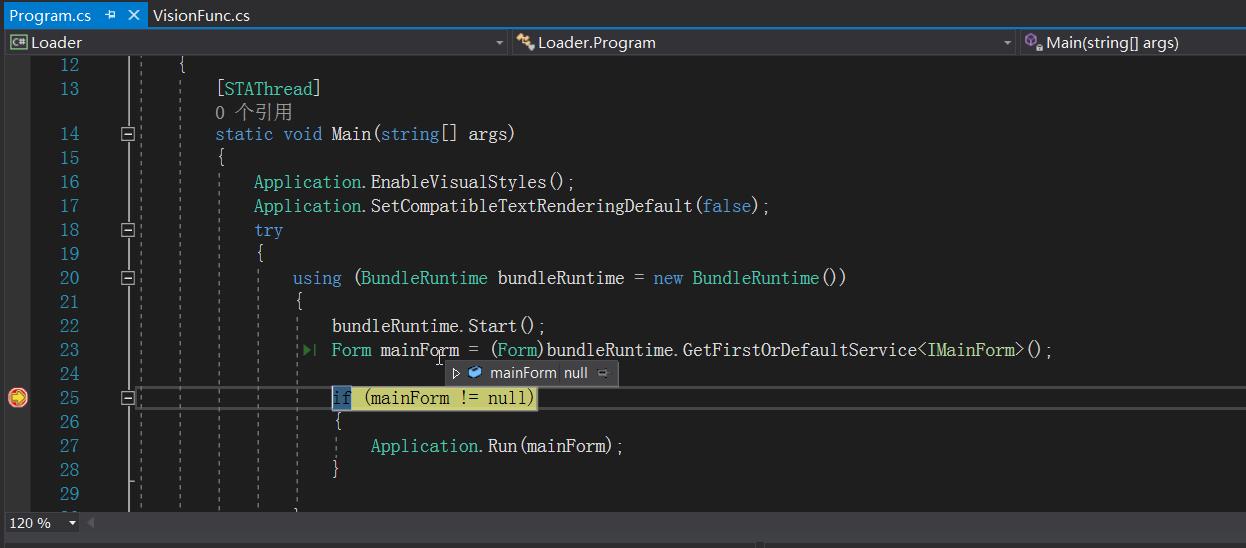Screen dimensions: 1246x548
Task: Toggle pin on the Program.cs tab
Action: [110, 15]
